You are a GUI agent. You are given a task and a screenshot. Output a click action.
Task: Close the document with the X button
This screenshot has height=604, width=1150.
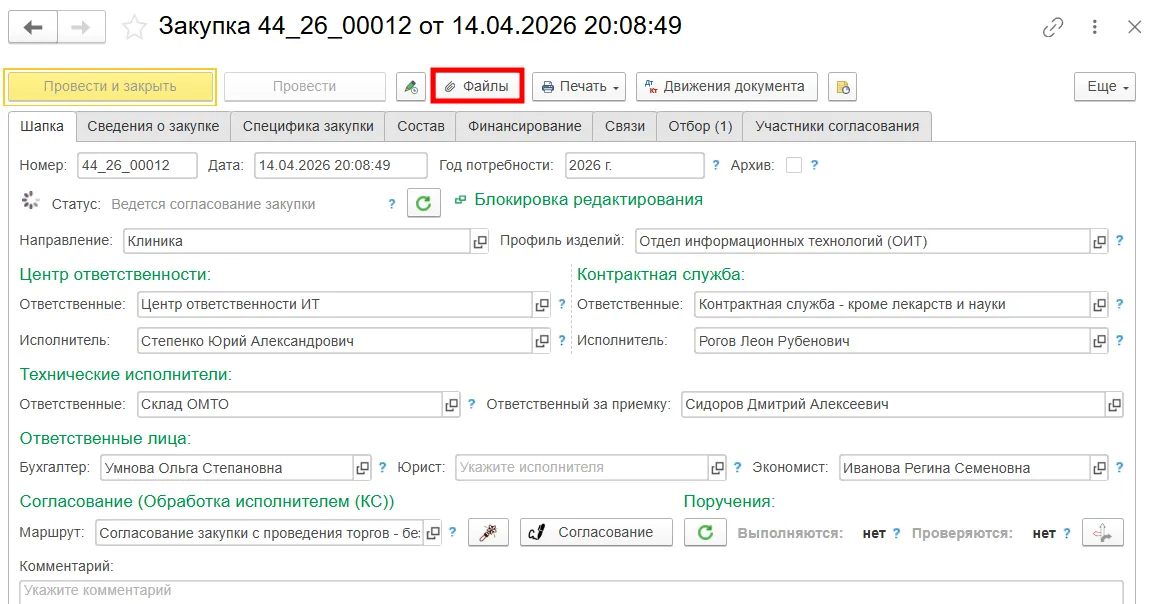[1134, 28]
